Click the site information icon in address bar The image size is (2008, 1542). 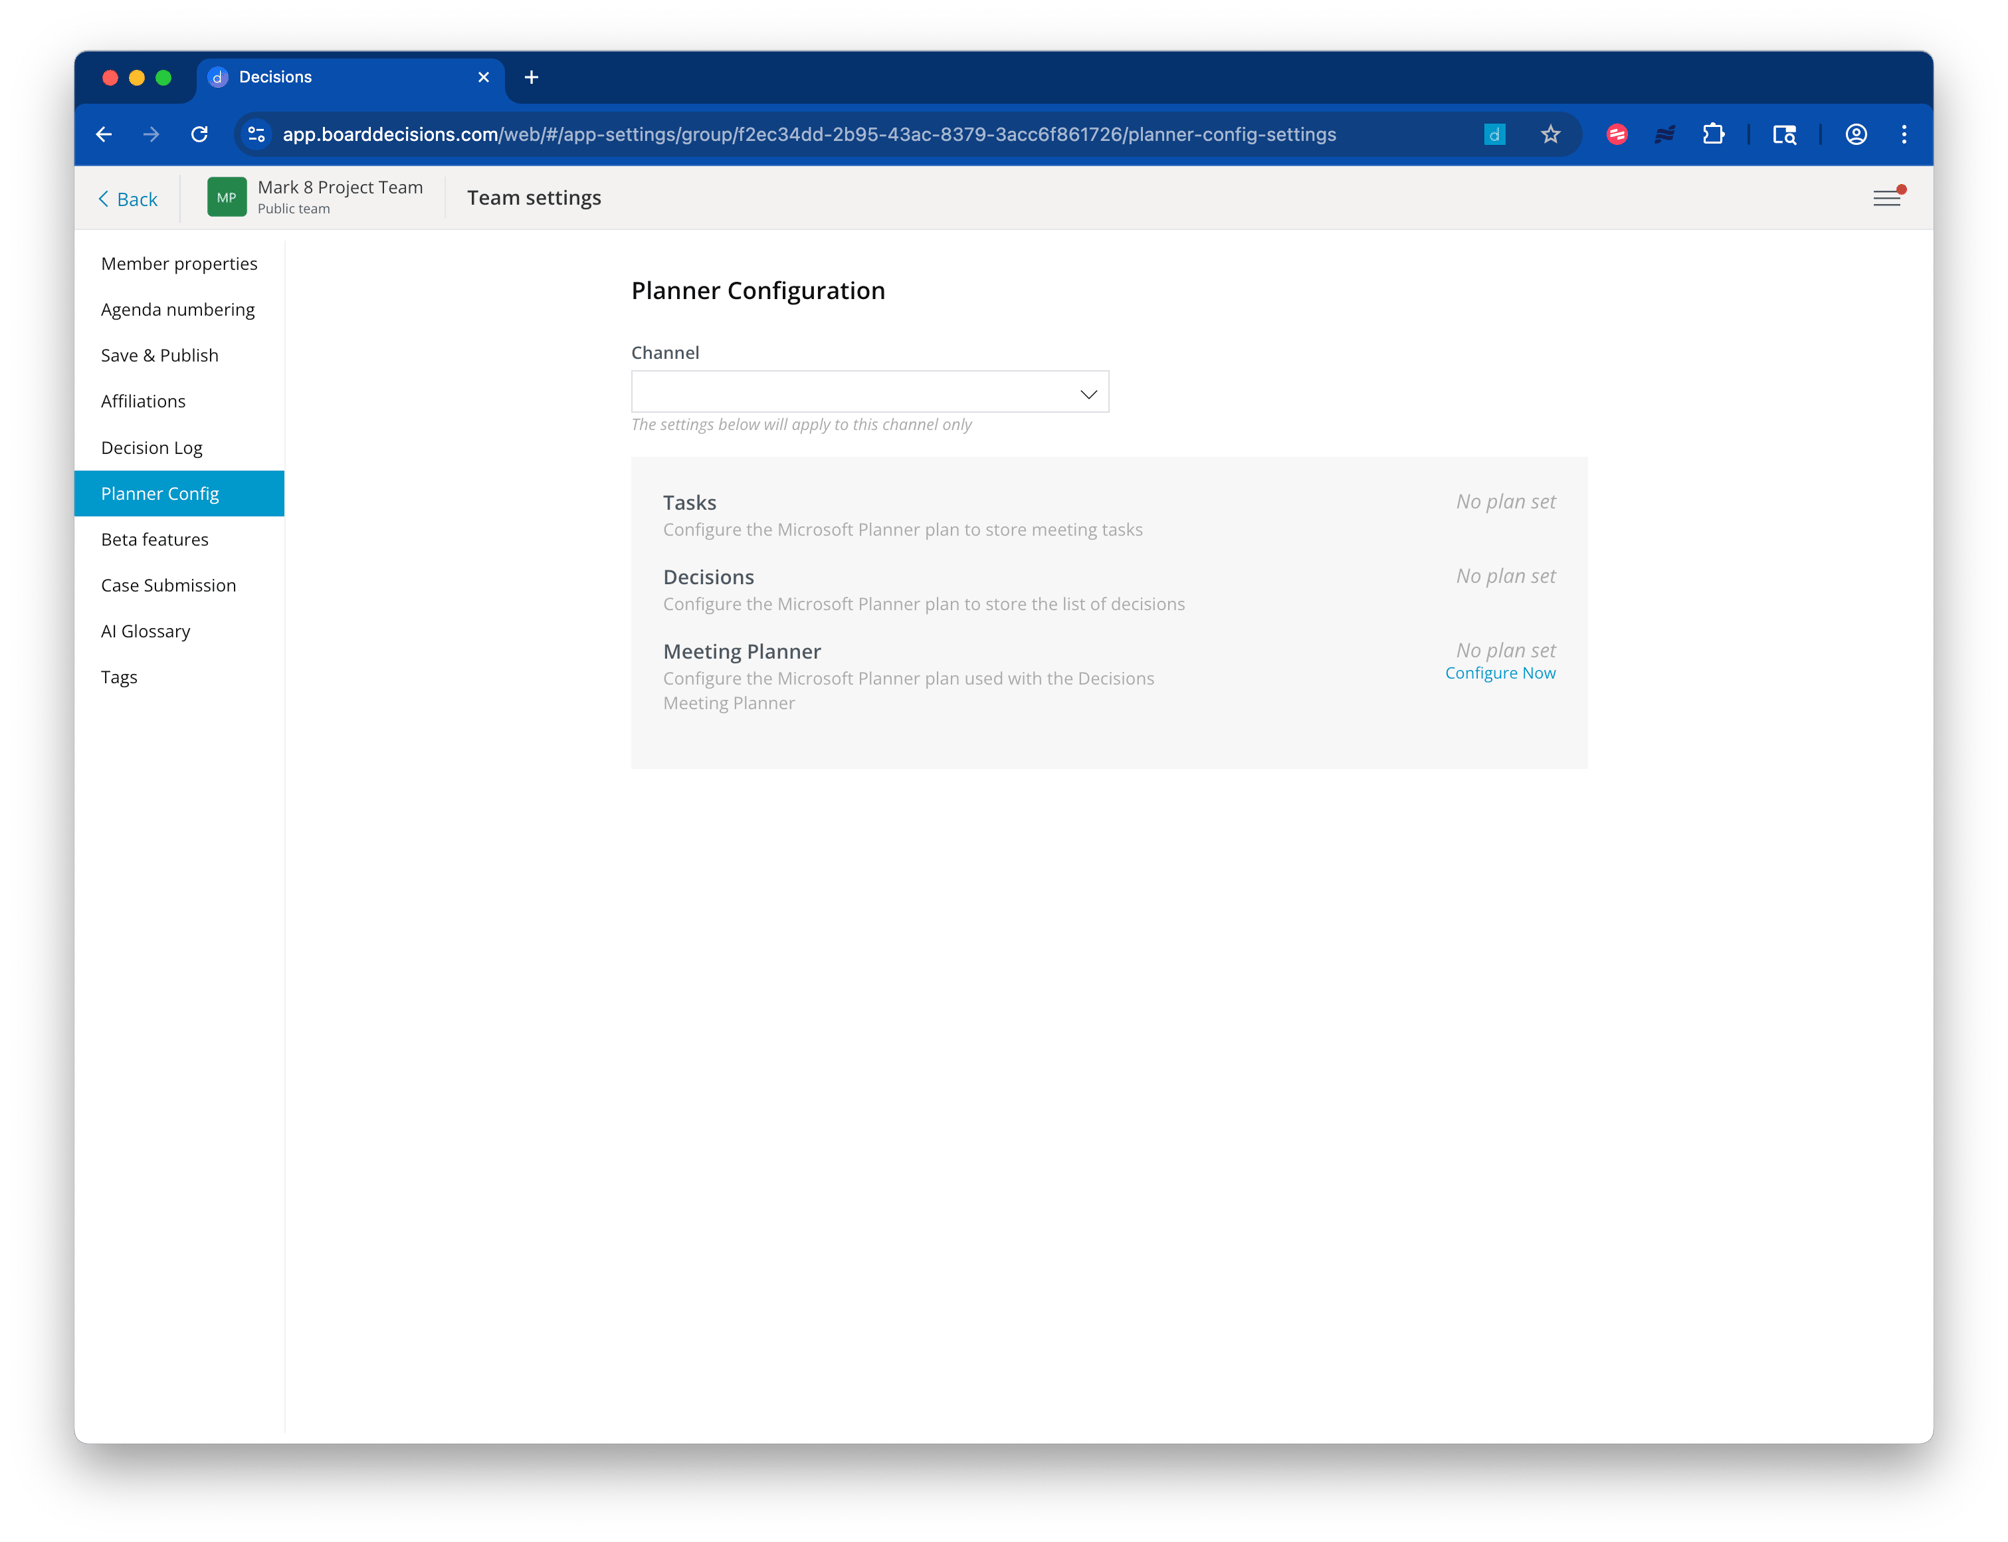257,134
